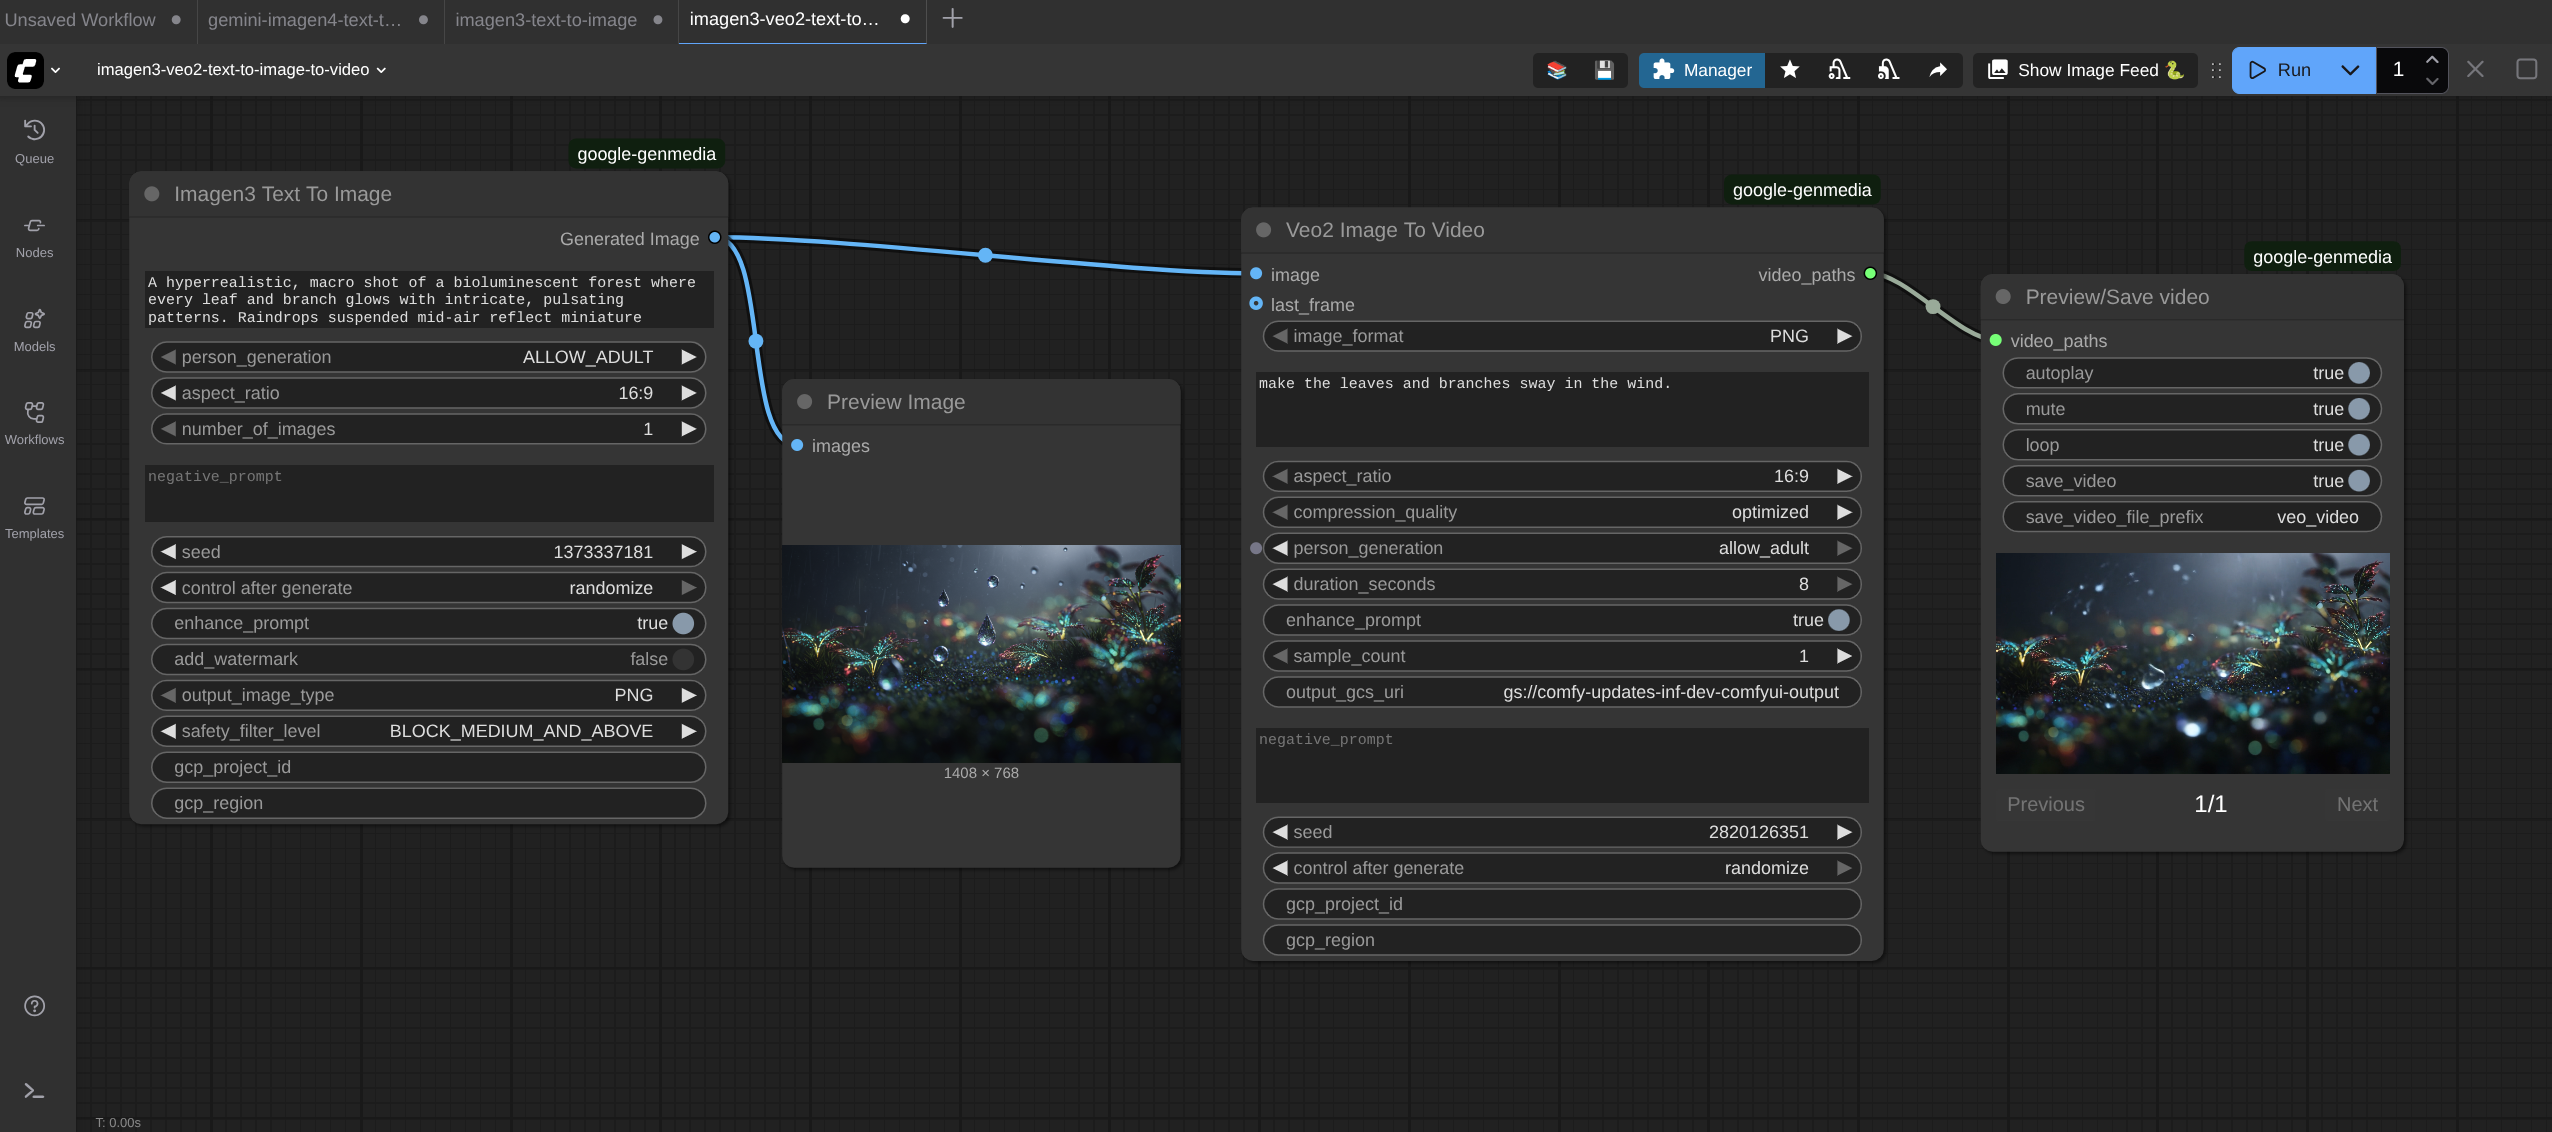Collapse the Preview/Save video node dot
The height and width of the screenshot is (1132, 2552).
(2004, 297)
